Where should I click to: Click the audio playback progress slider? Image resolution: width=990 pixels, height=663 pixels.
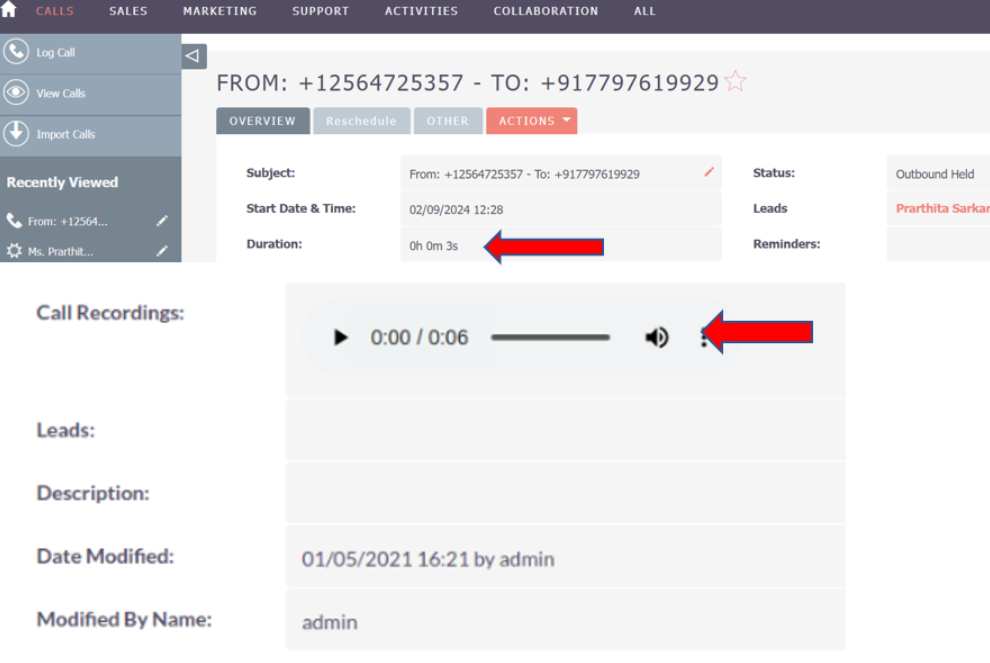(550, 337)
